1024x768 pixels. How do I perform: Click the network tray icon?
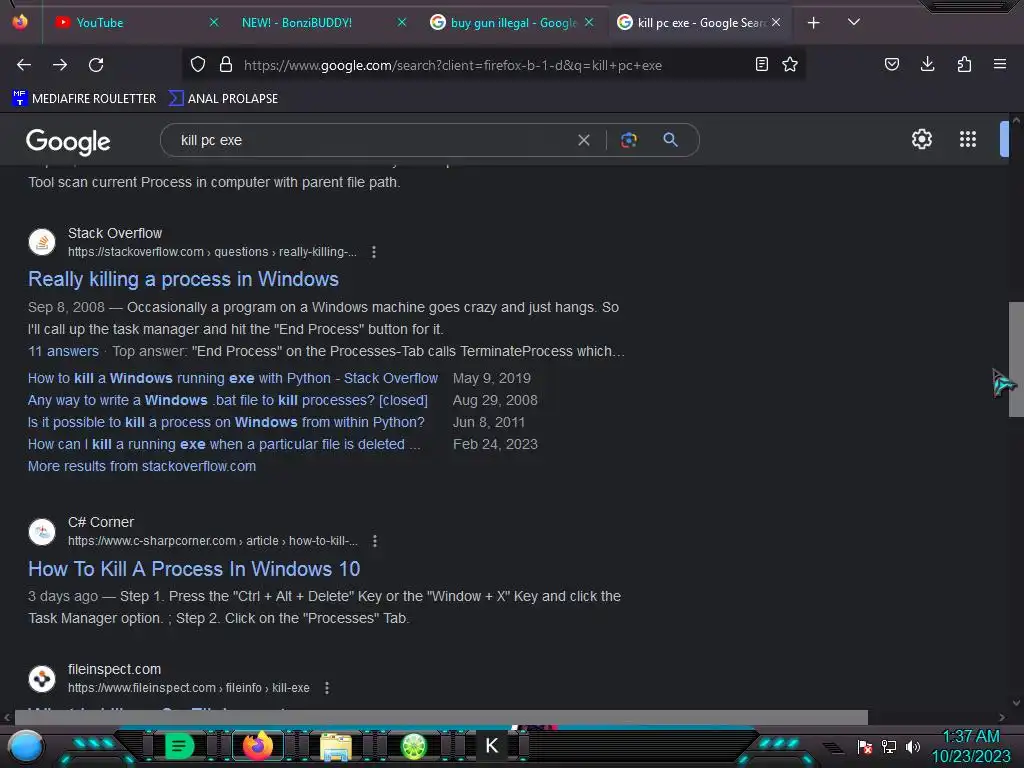pyautogui.click(x=889, y=746)
